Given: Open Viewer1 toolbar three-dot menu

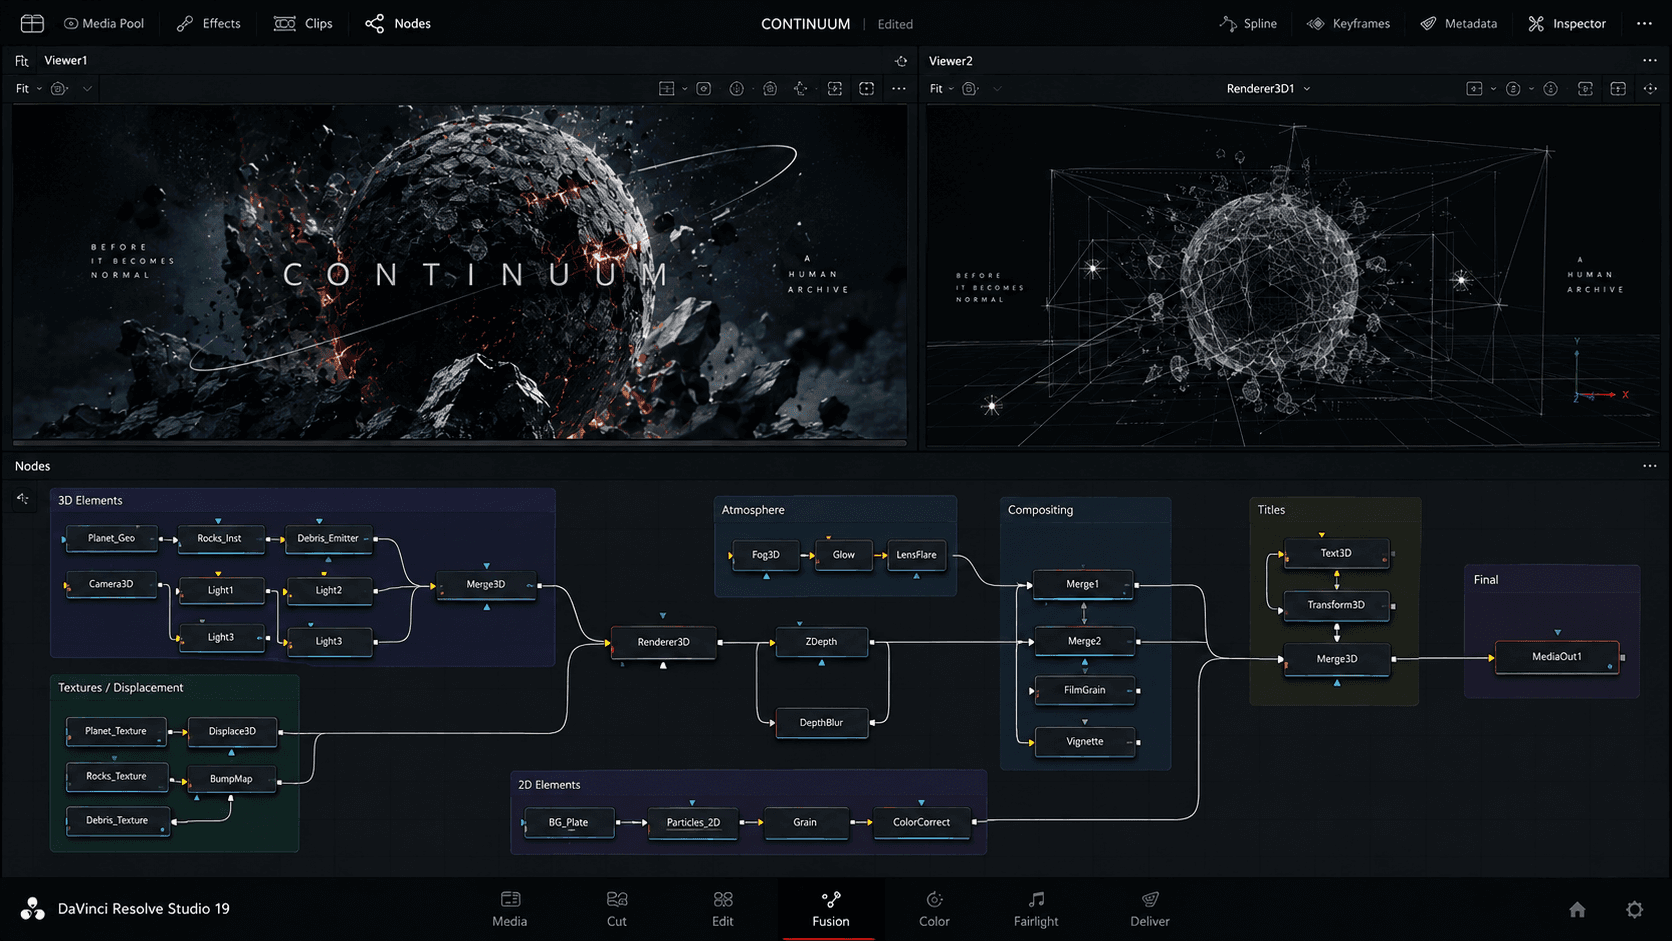Looking at the screenshot, I should [899, 89].
